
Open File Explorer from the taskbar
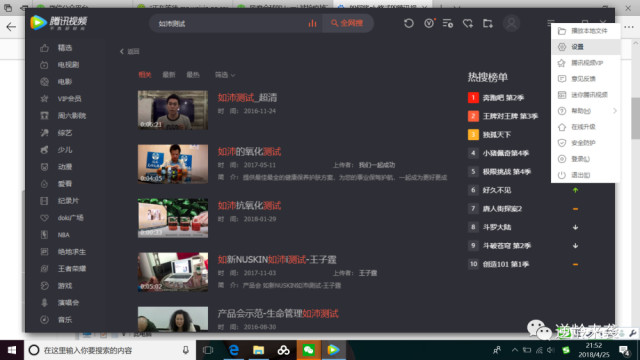[258, 350]
